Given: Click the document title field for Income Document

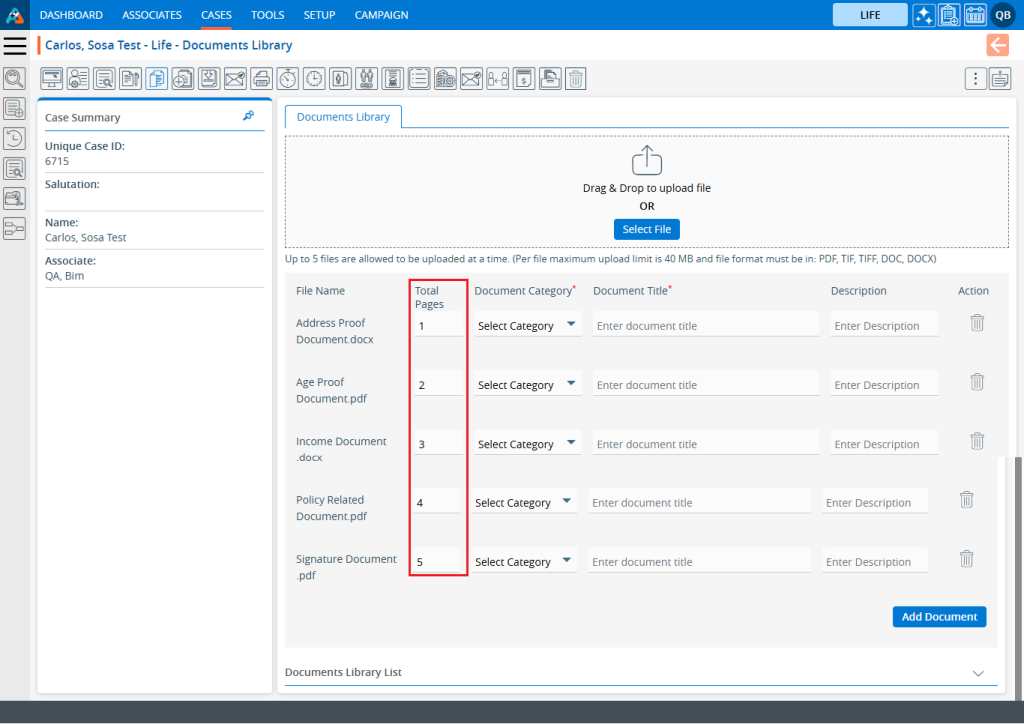Looking at the screenshot, I should pyautogui.click(x=705, y=444).
